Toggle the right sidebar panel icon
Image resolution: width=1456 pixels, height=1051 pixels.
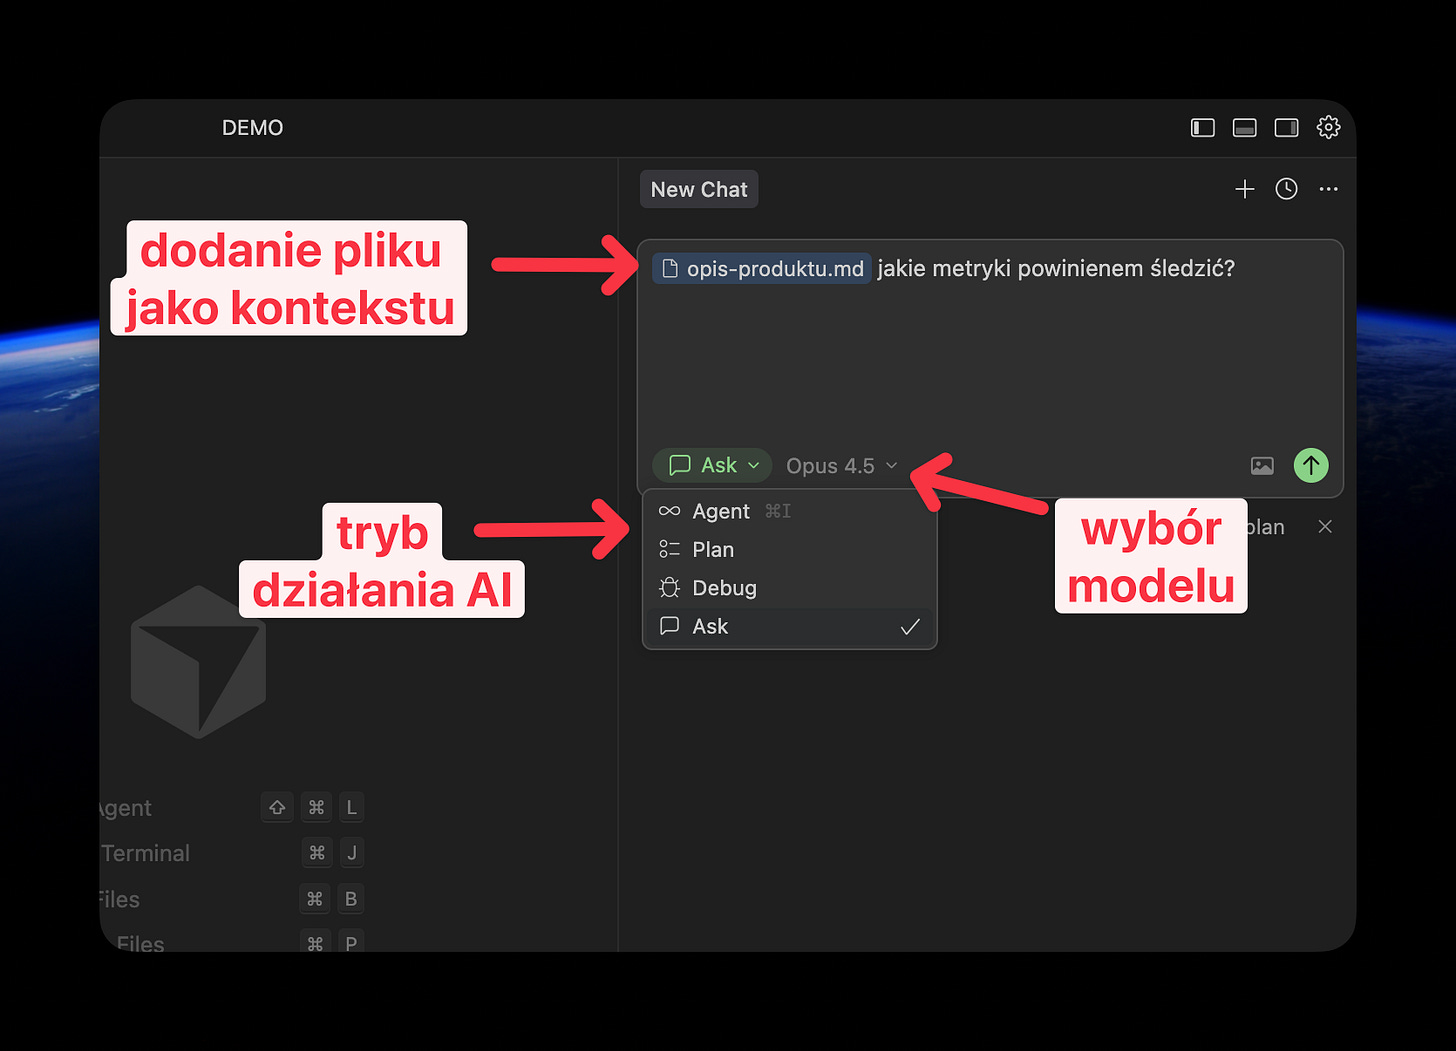click(x=1286, y=128)
